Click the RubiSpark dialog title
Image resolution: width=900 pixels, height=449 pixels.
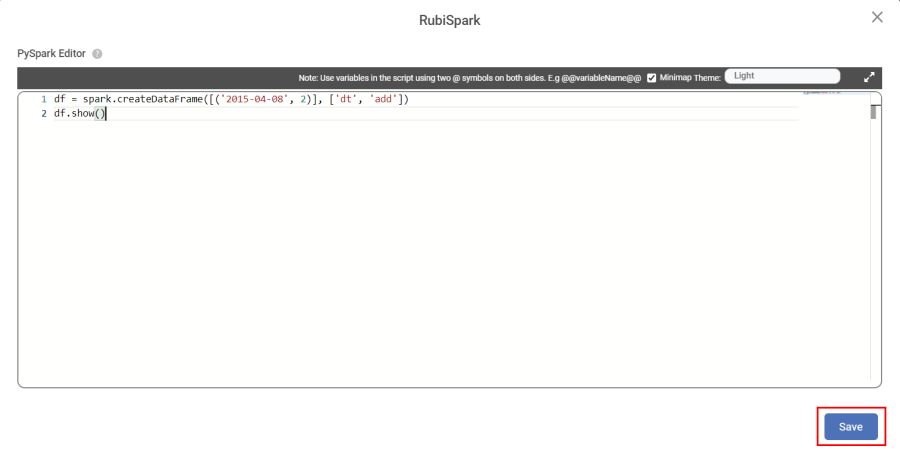click(449, 21)
